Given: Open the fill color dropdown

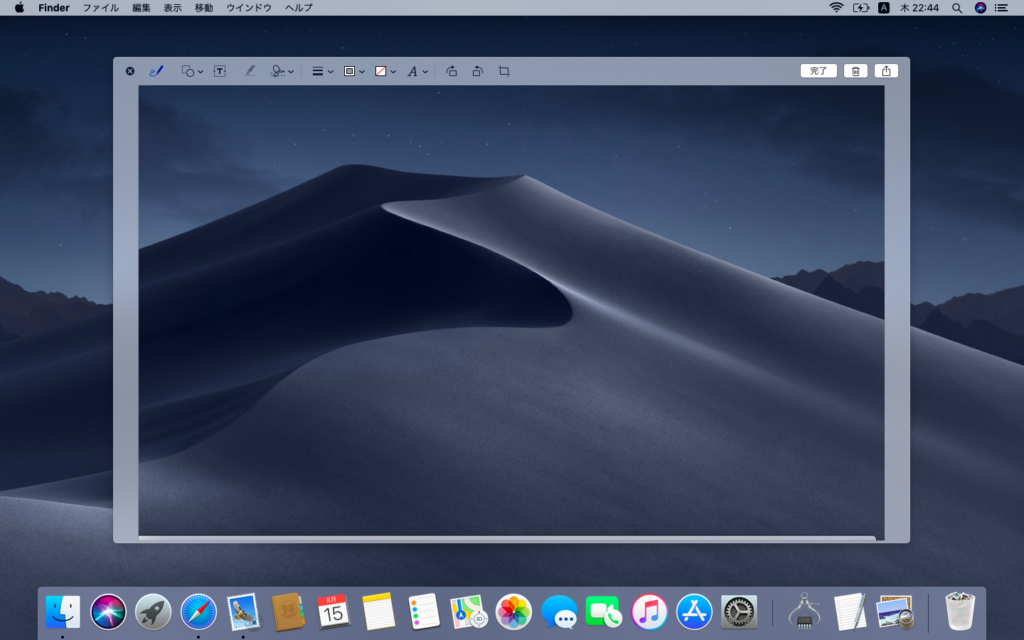Looking at the screenshot, I should click(385, 71).
